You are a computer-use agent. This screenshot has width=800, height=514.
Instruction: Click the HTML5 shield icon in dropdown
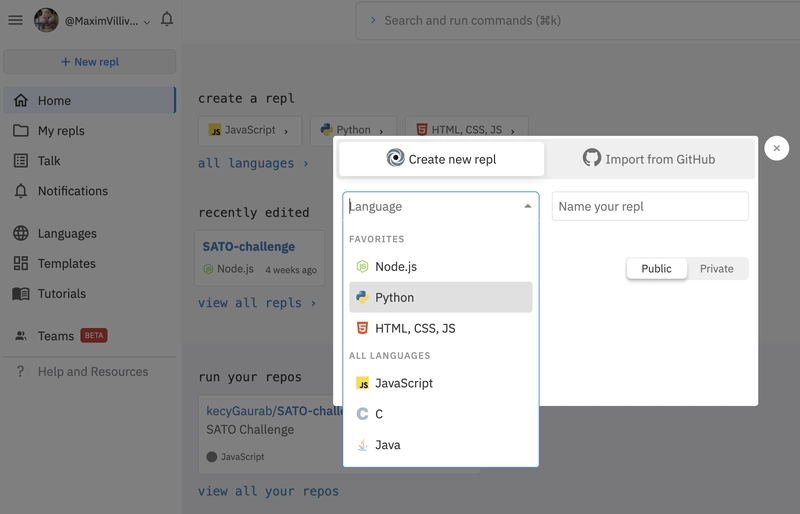click(x=362, y=328)
